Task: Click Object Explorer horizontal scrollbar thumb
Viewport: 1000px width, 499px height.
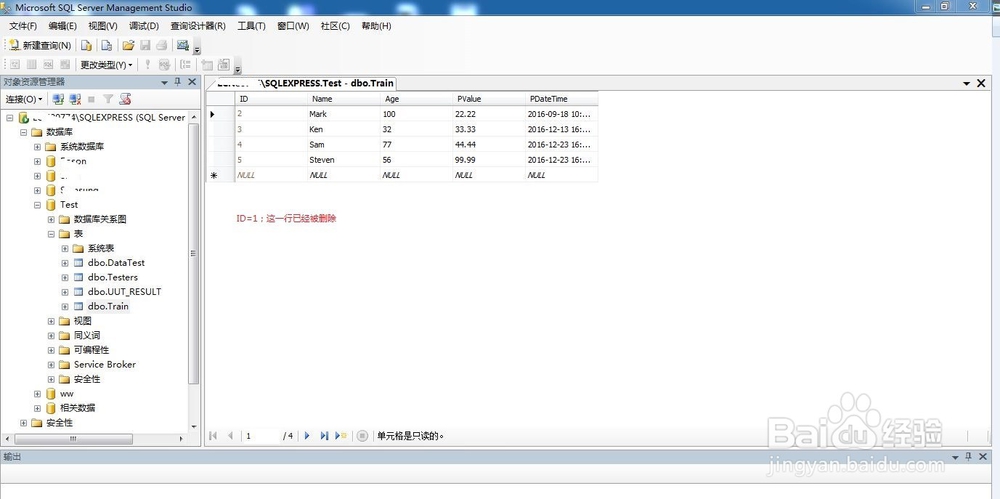Action: pos(73,439)
